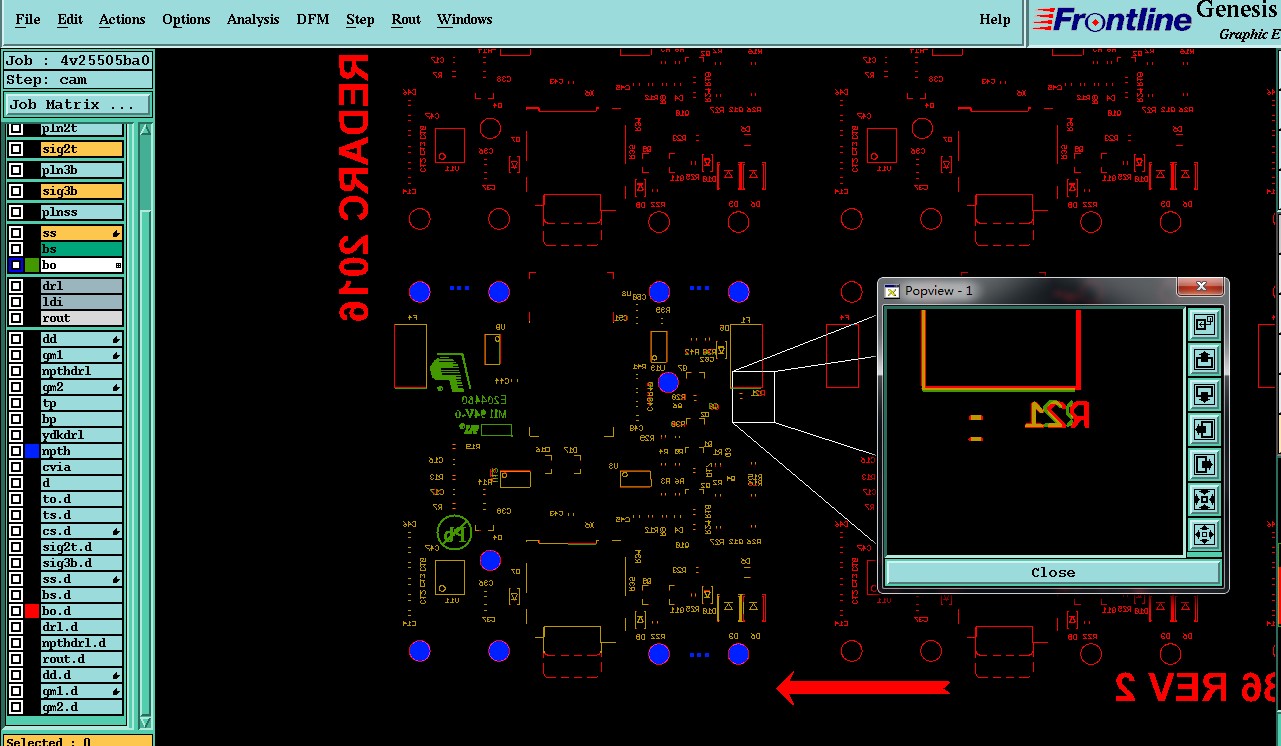1281x746 pixels.
Task: Select the to.d layer row
Action: click(81, 499)
